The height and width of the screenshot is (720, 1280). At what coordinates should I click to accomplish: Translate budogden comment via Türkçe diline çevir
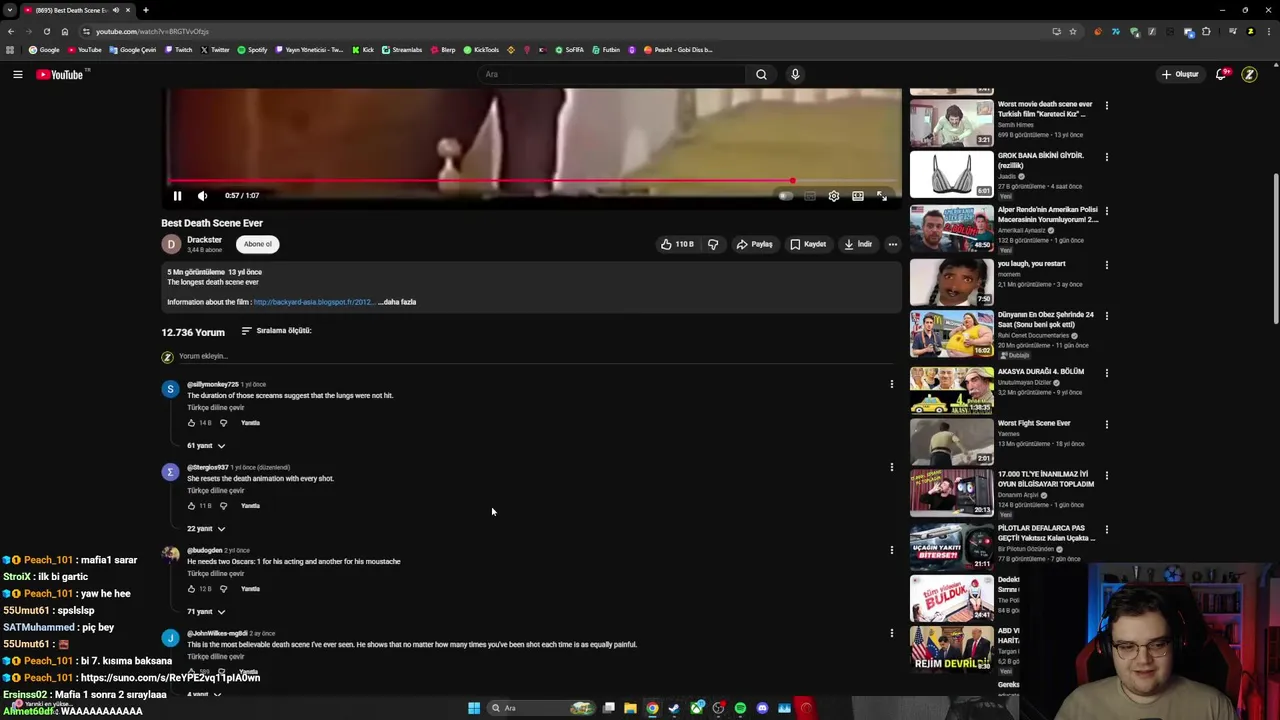click(x=215, y=574)
